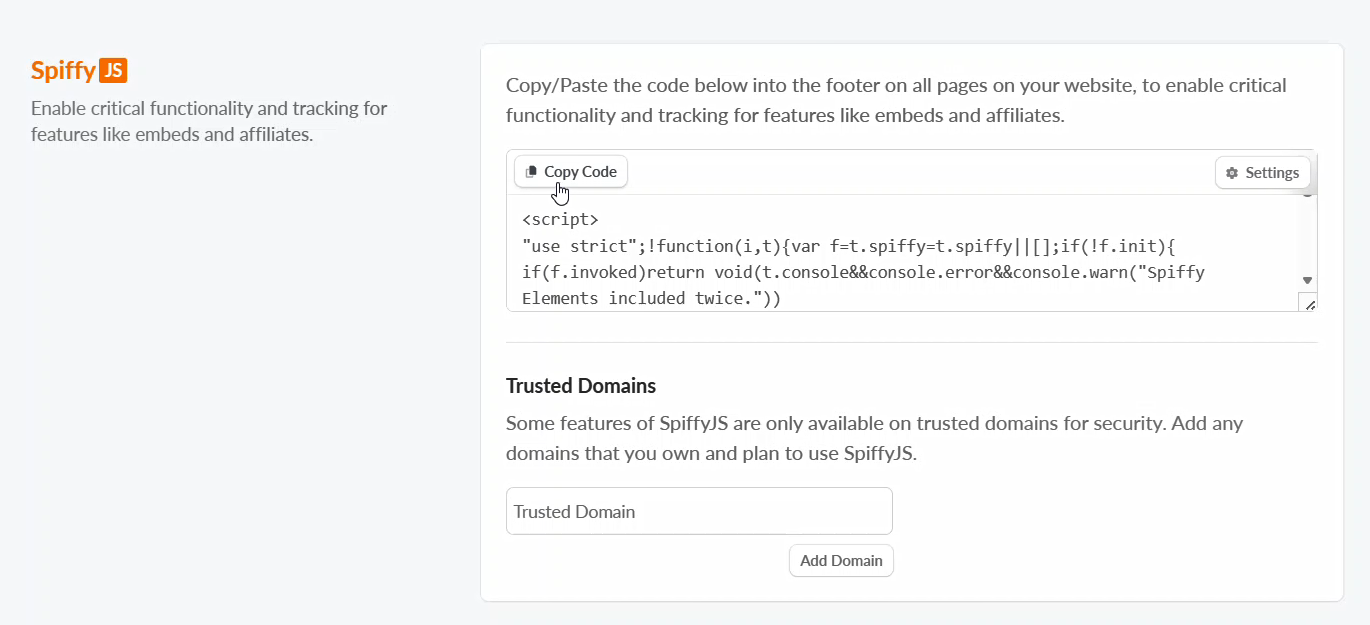The width and height of the screenshot is (1370, 625).
Task: Click the if(f.invoked) code line
Action: (x=863, y=272)
